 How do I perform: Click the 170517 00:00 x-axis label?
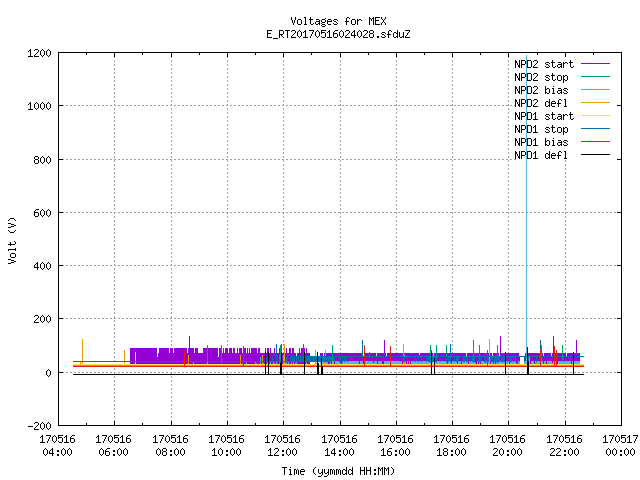[620, 446]
